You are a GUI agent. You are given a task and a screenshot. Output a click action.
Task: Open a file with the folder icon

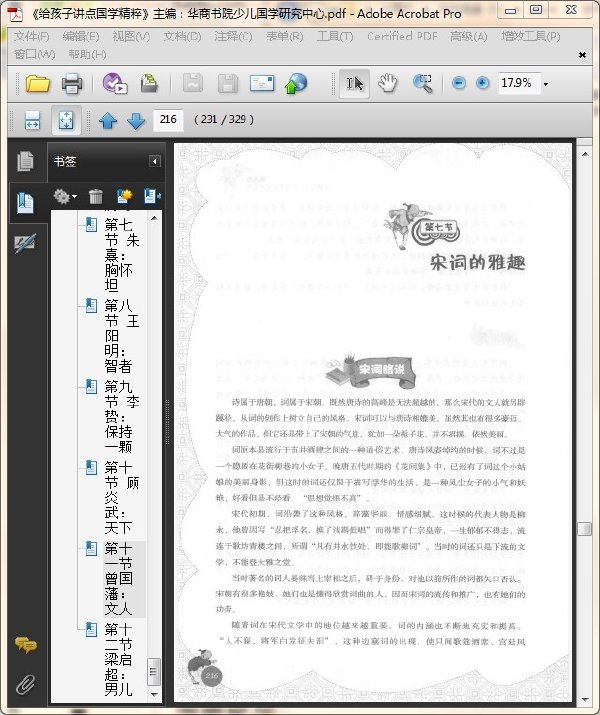(x=37, y=83)
